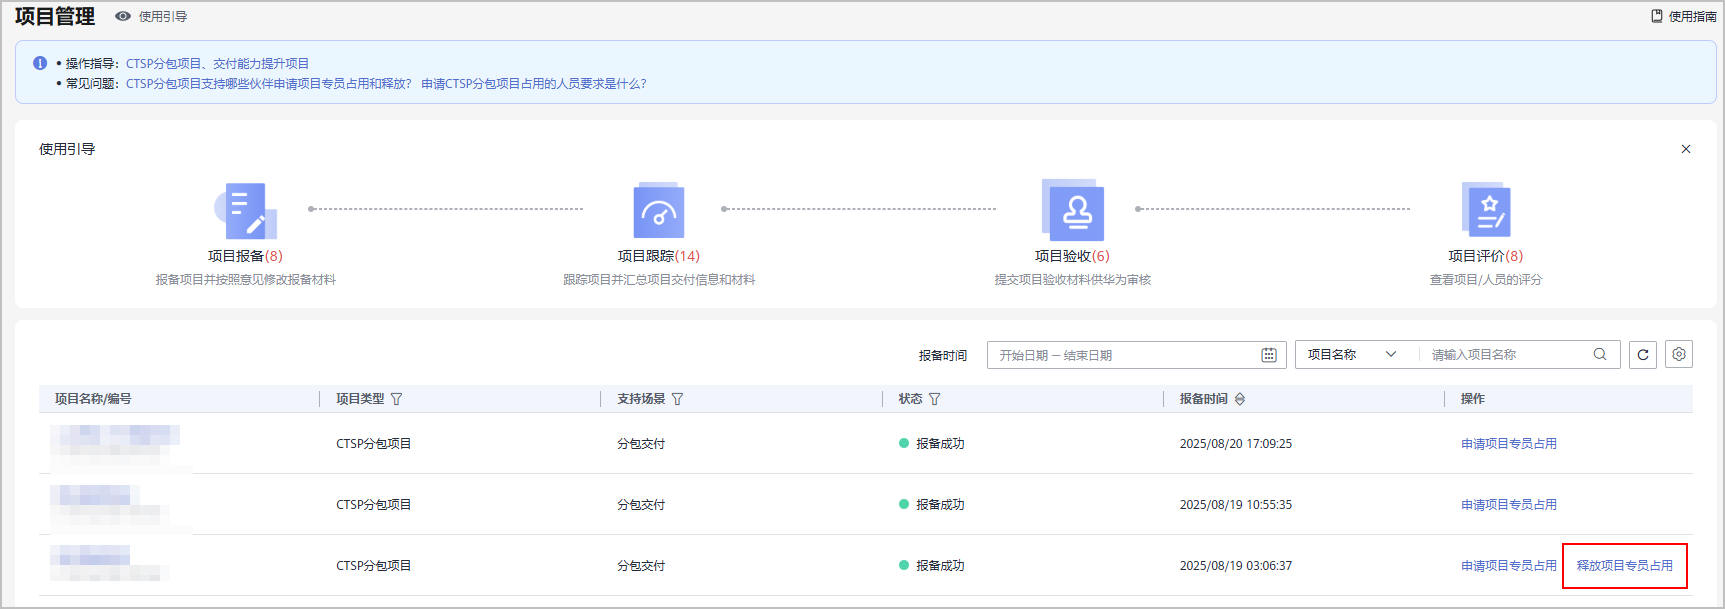This screenshot has width=1725, height=609.
Task: Open the 状态 column filter
Action: click(x=934, y=399)
